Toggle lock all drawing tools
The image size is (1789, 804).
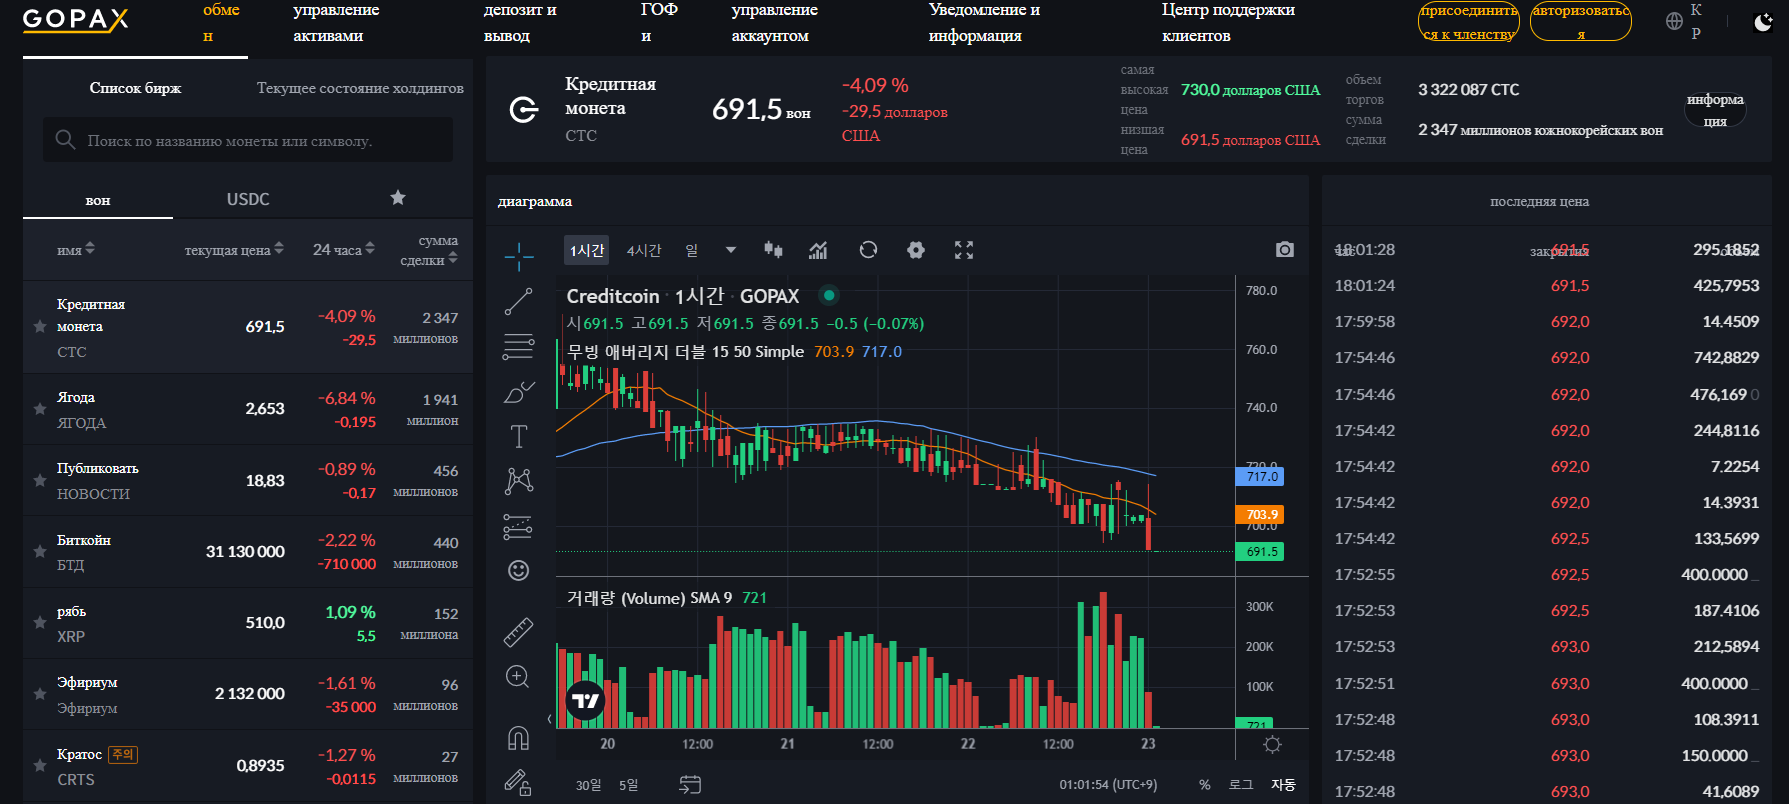point(518,782)
